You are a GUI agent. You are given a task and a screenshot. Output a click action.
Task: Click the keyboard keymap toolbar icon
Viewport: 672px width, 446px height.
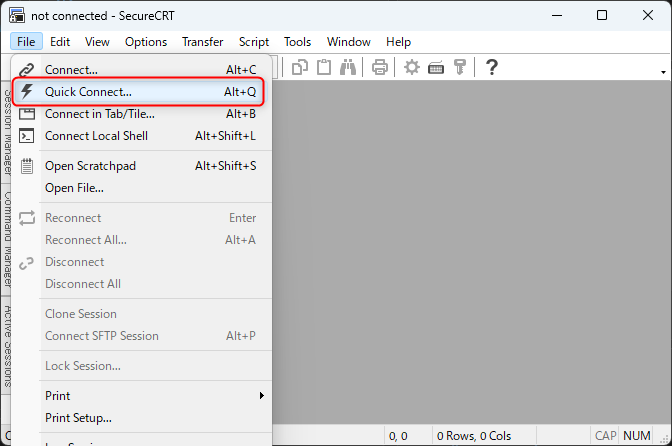[436, 68]
